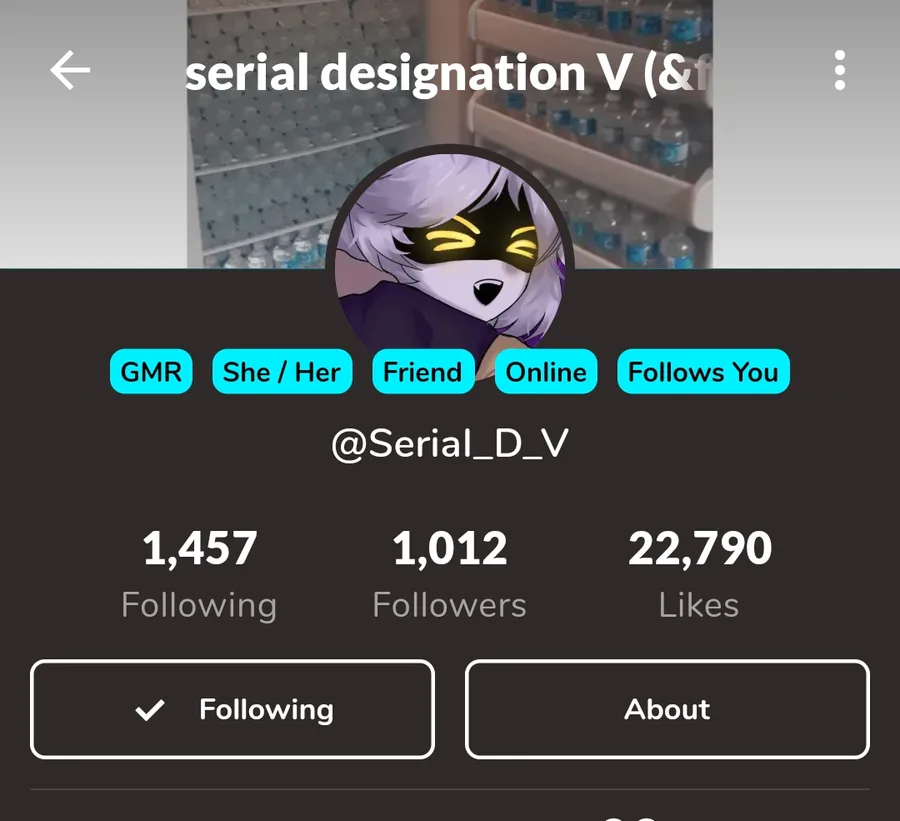Select the Friend badge
The width and height of the screenshot is (900, 821).
tap(423, 371)
